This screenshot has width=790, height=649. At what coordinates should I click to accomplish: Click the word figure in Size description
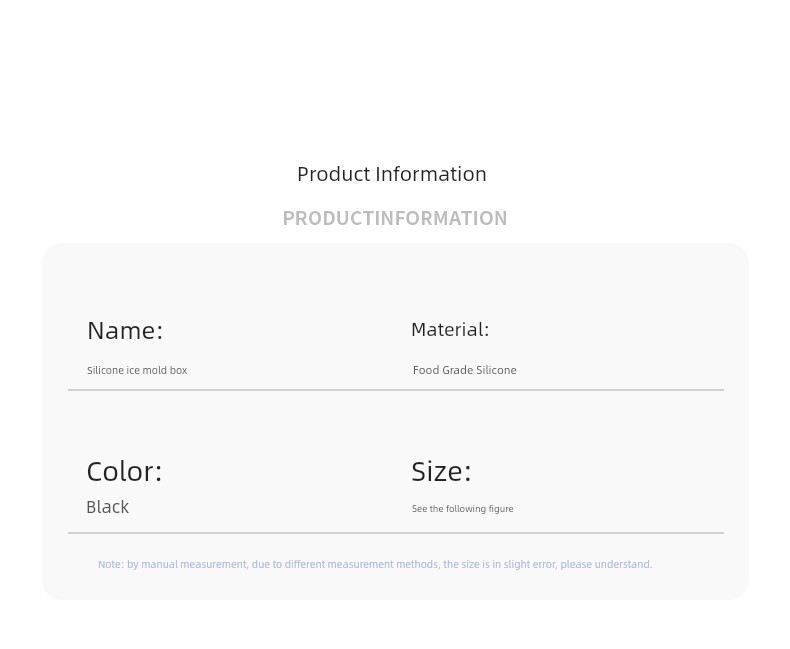click(501, 509)
